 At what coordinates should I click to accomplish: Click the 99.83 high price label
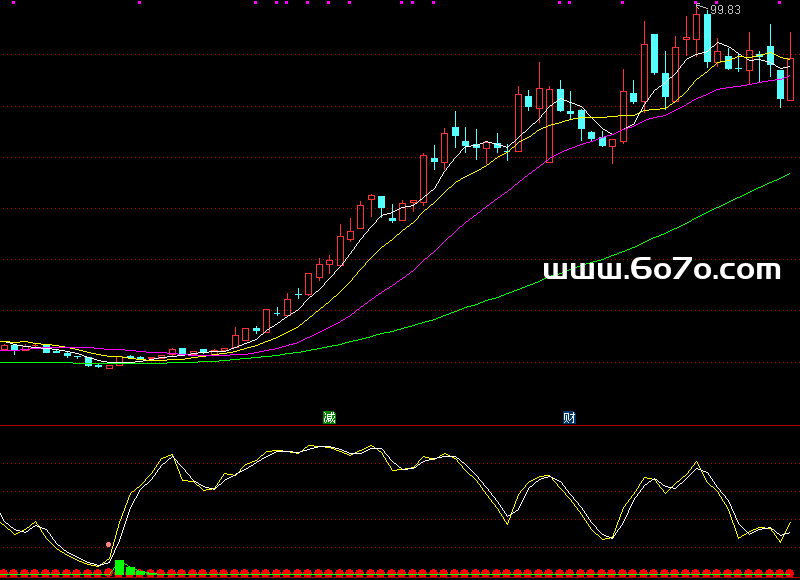725,10
